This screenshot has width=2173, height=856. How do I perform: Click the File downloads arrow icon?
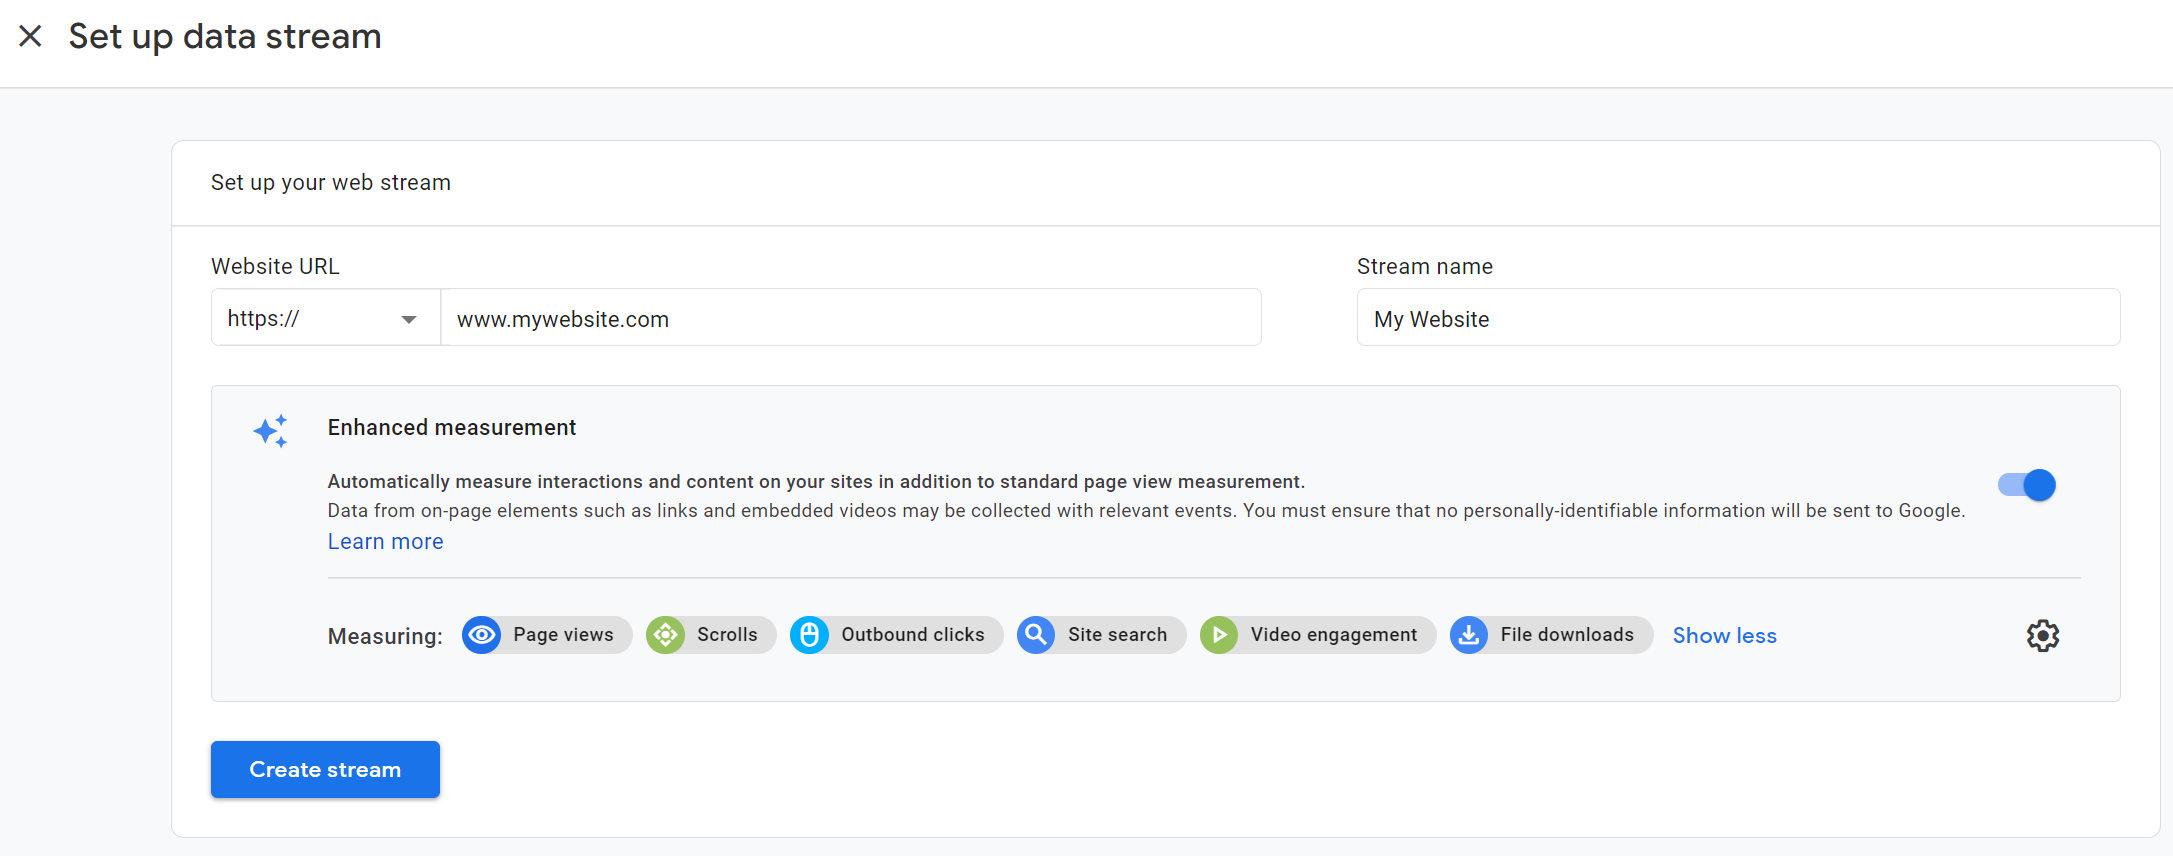(x=1469, y=635)
